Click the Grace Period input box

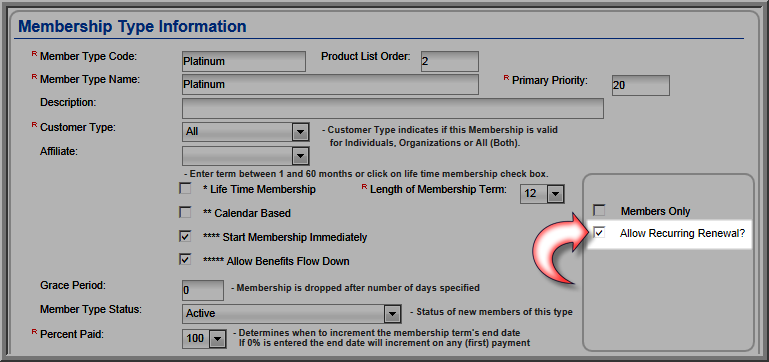point(203,290)
